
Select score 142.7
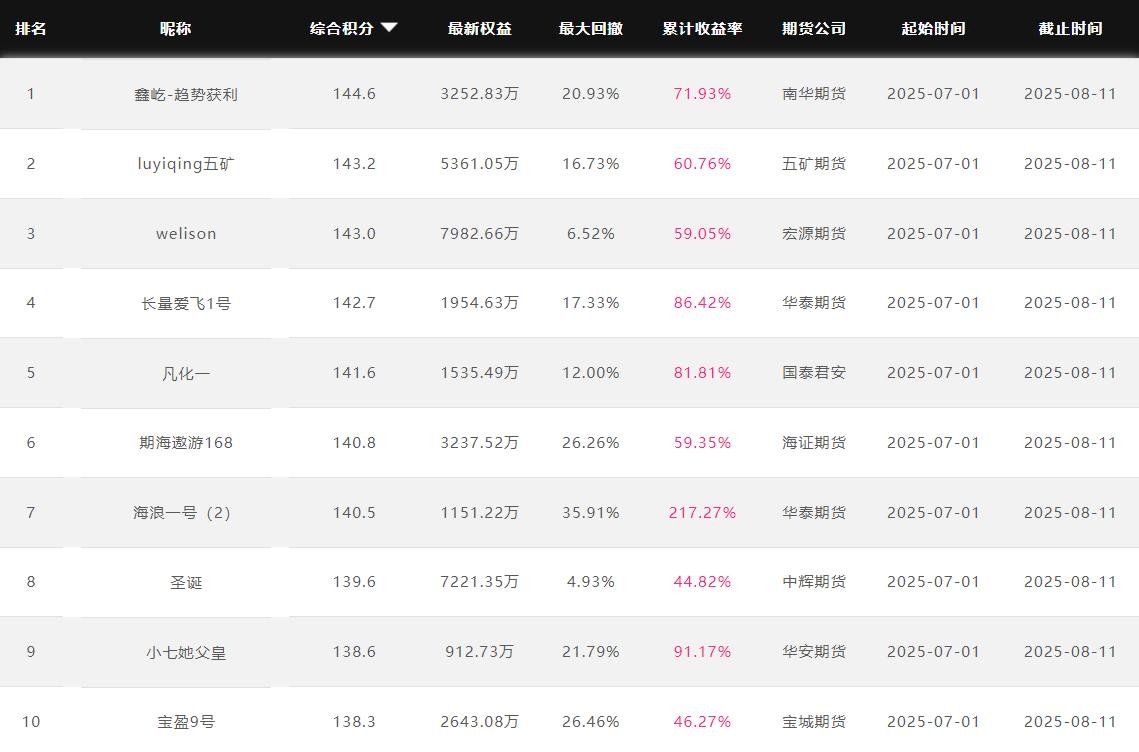pos(354,302)
